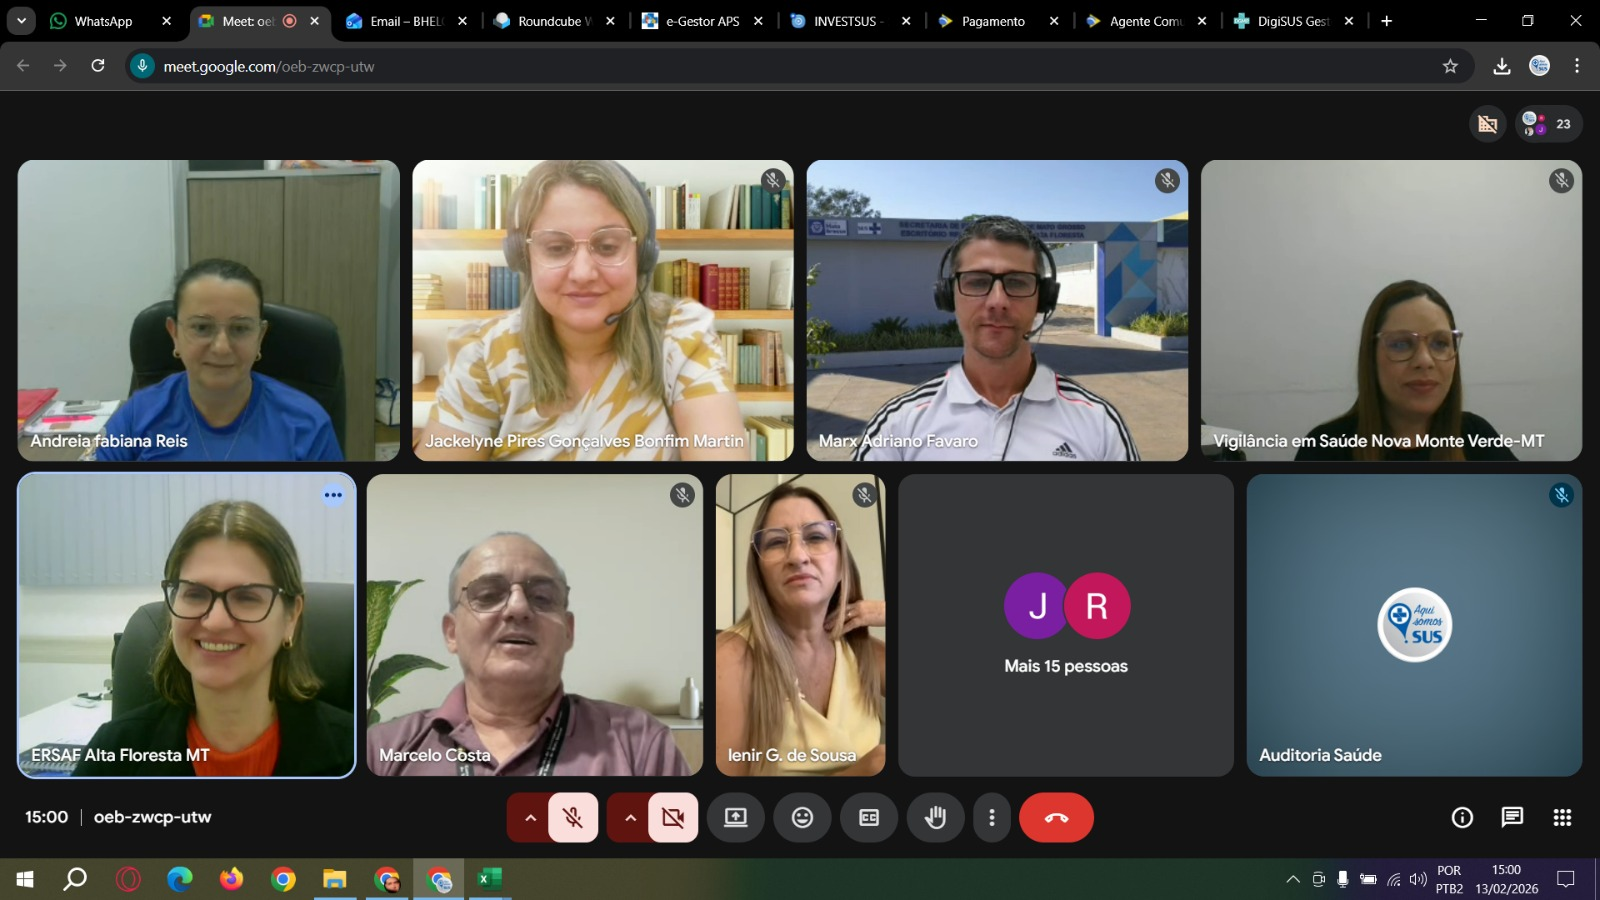Unmute the microphone
1600x900 pixels.
(x=573, y=818)
